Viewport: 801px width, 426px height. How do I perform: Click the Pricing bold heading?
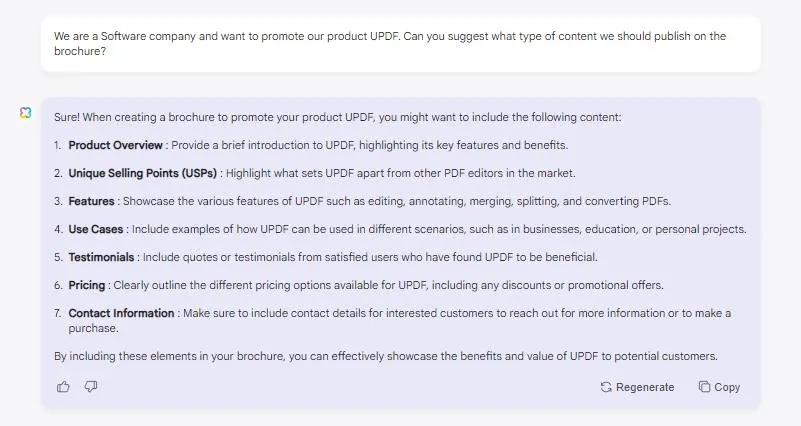point(87,286)
